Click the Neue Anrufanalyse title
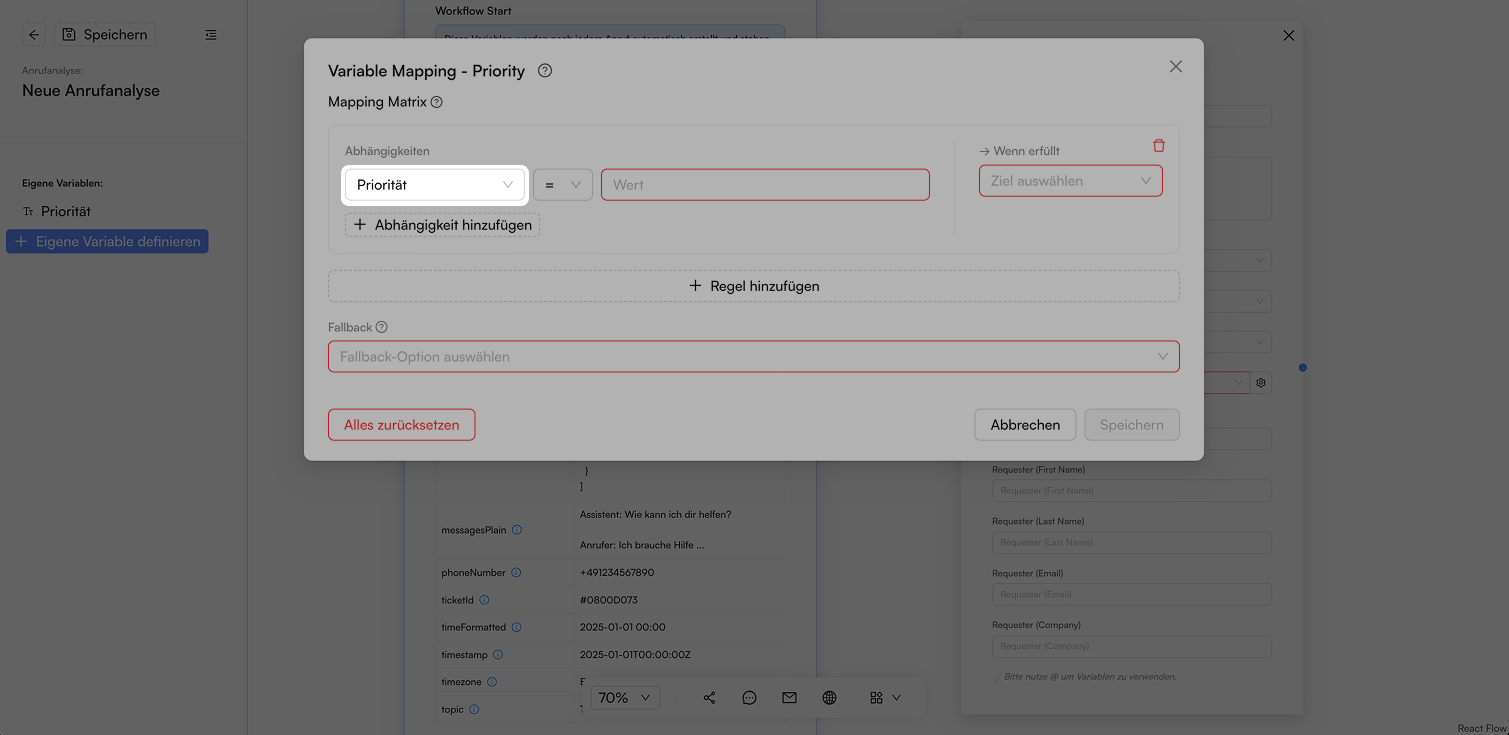Screen dimensions: 1509x735 [x=91, y=90]
